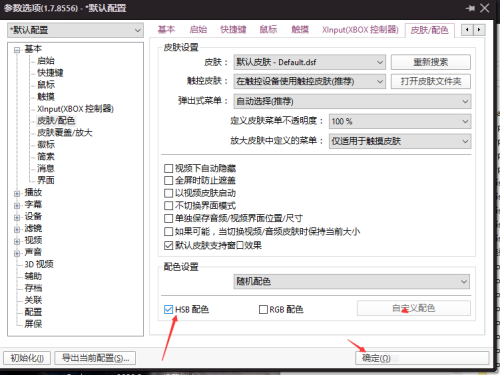The width and height of the screenshot is (500, 375).
Task: Click the 重新搜索 button
Action: click(x=431, y=62)
